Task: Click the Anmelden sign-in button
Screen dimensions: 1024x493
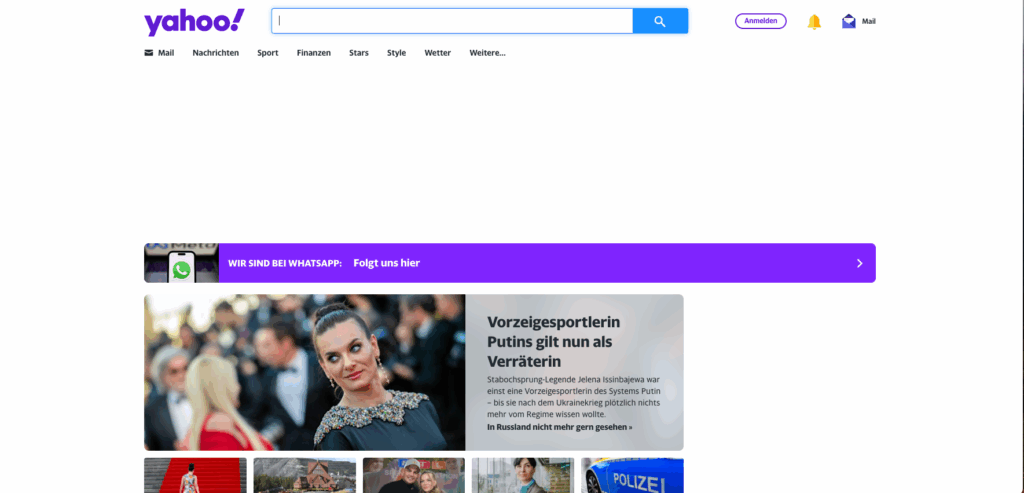Action: tap(761, 21)
